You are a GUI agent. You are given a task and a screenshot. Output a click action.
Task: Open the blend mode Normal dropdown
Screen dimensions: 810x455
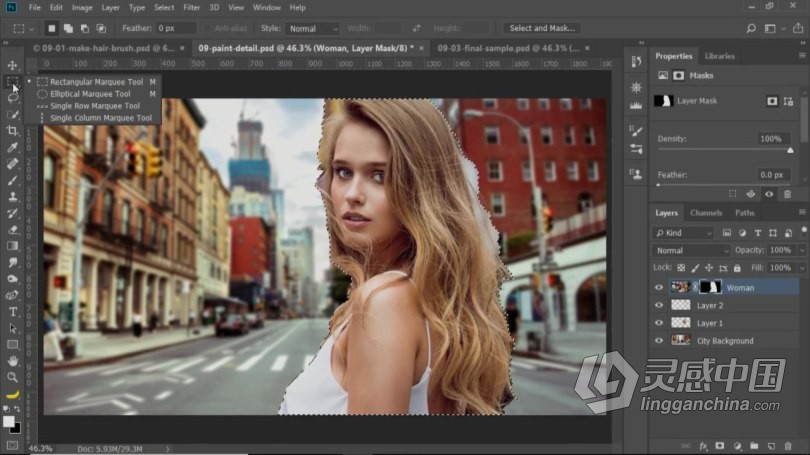pos(691,250)
